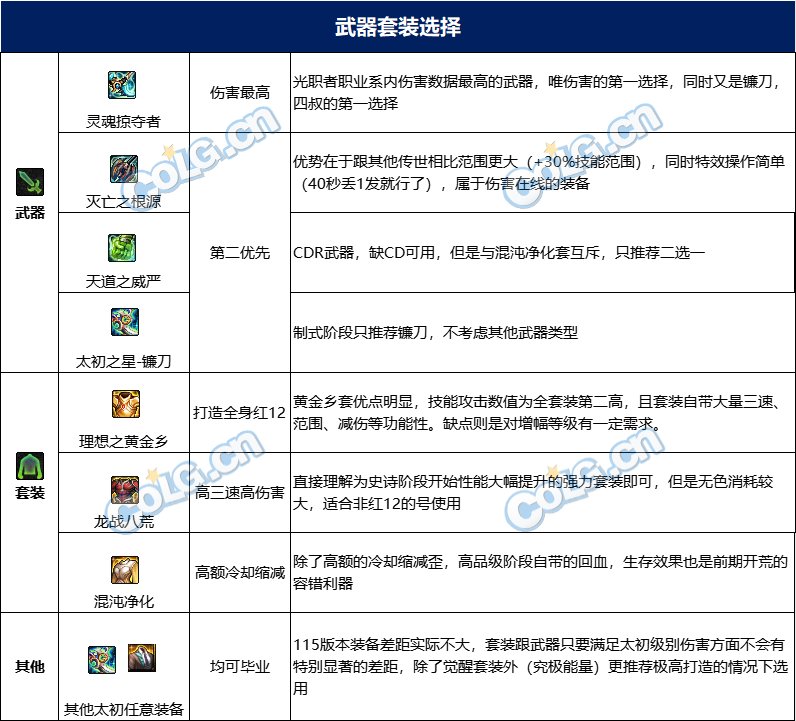Screen dimensions: 796x721
Task: Select the 灭亡之根源 weapon icon
Action: coord(123,167)
